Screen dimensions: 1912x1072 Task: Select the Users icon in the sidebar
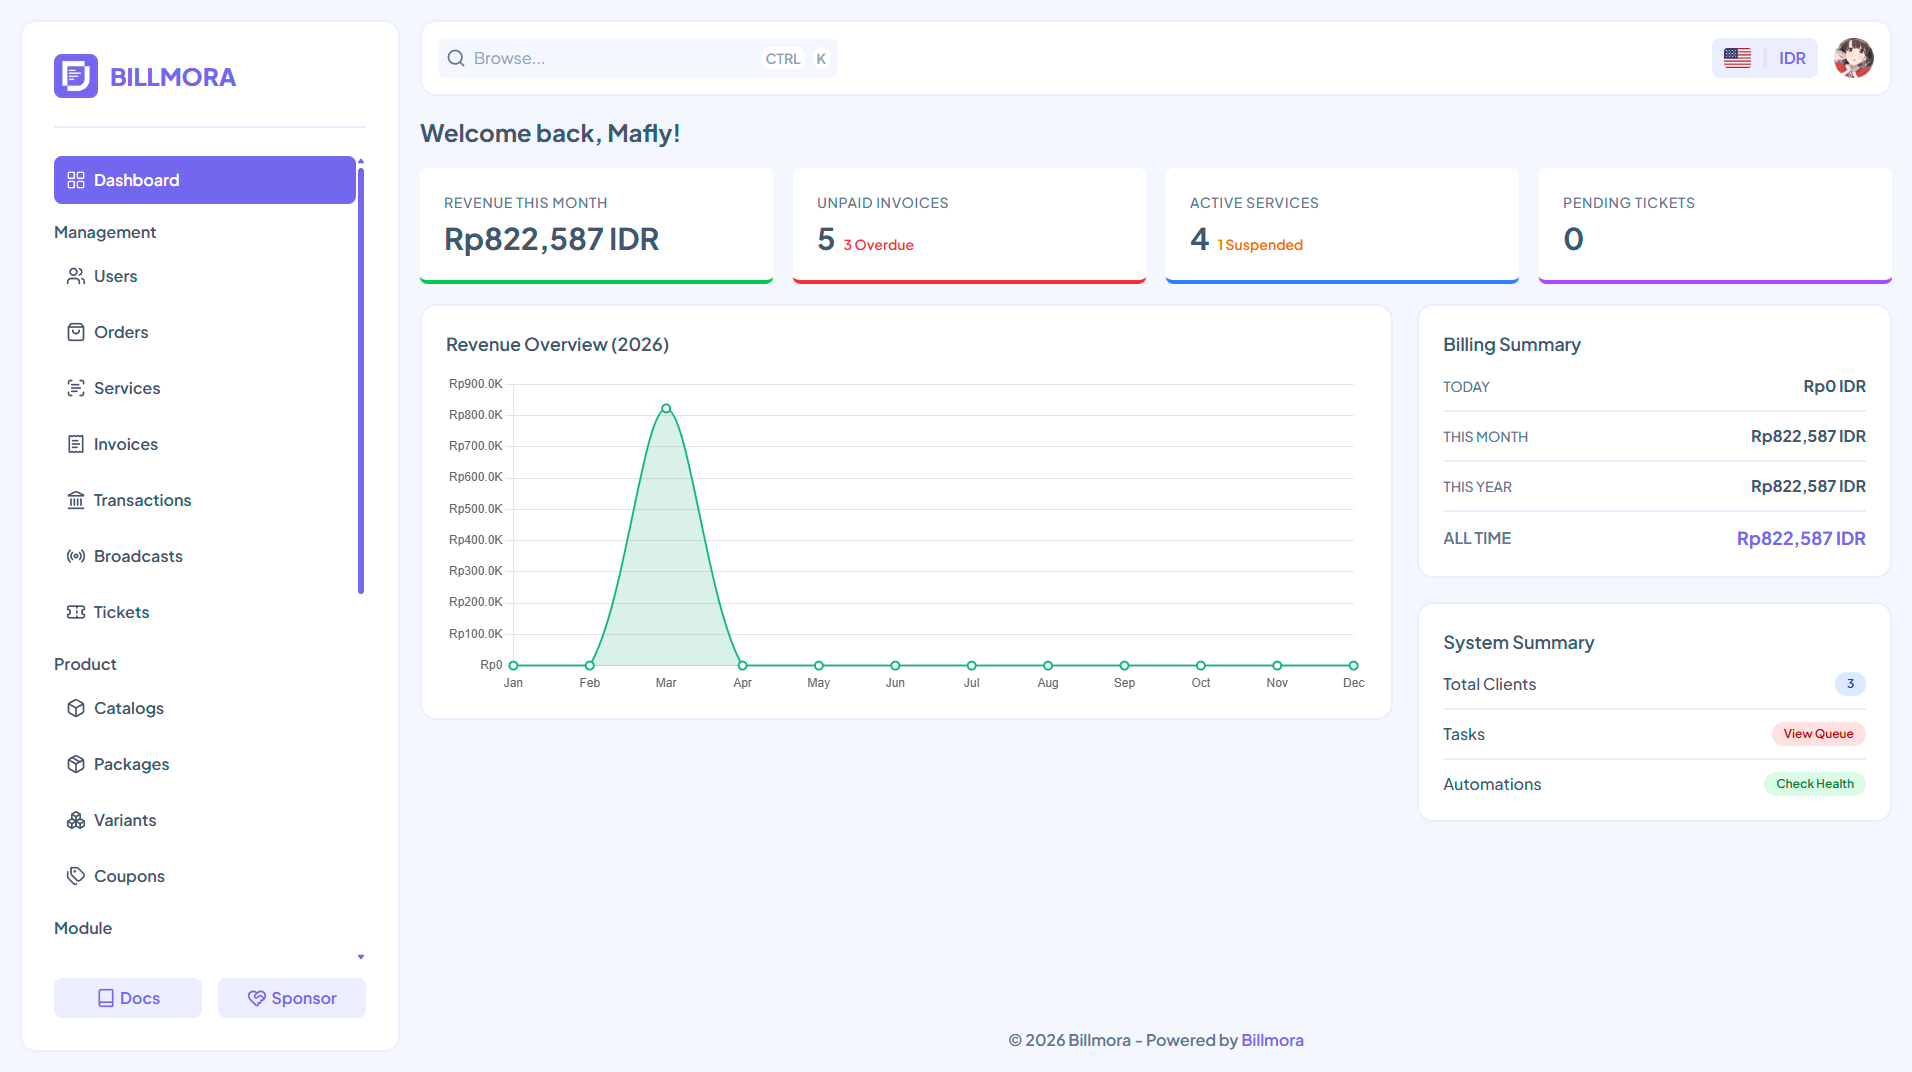point(77,276)
